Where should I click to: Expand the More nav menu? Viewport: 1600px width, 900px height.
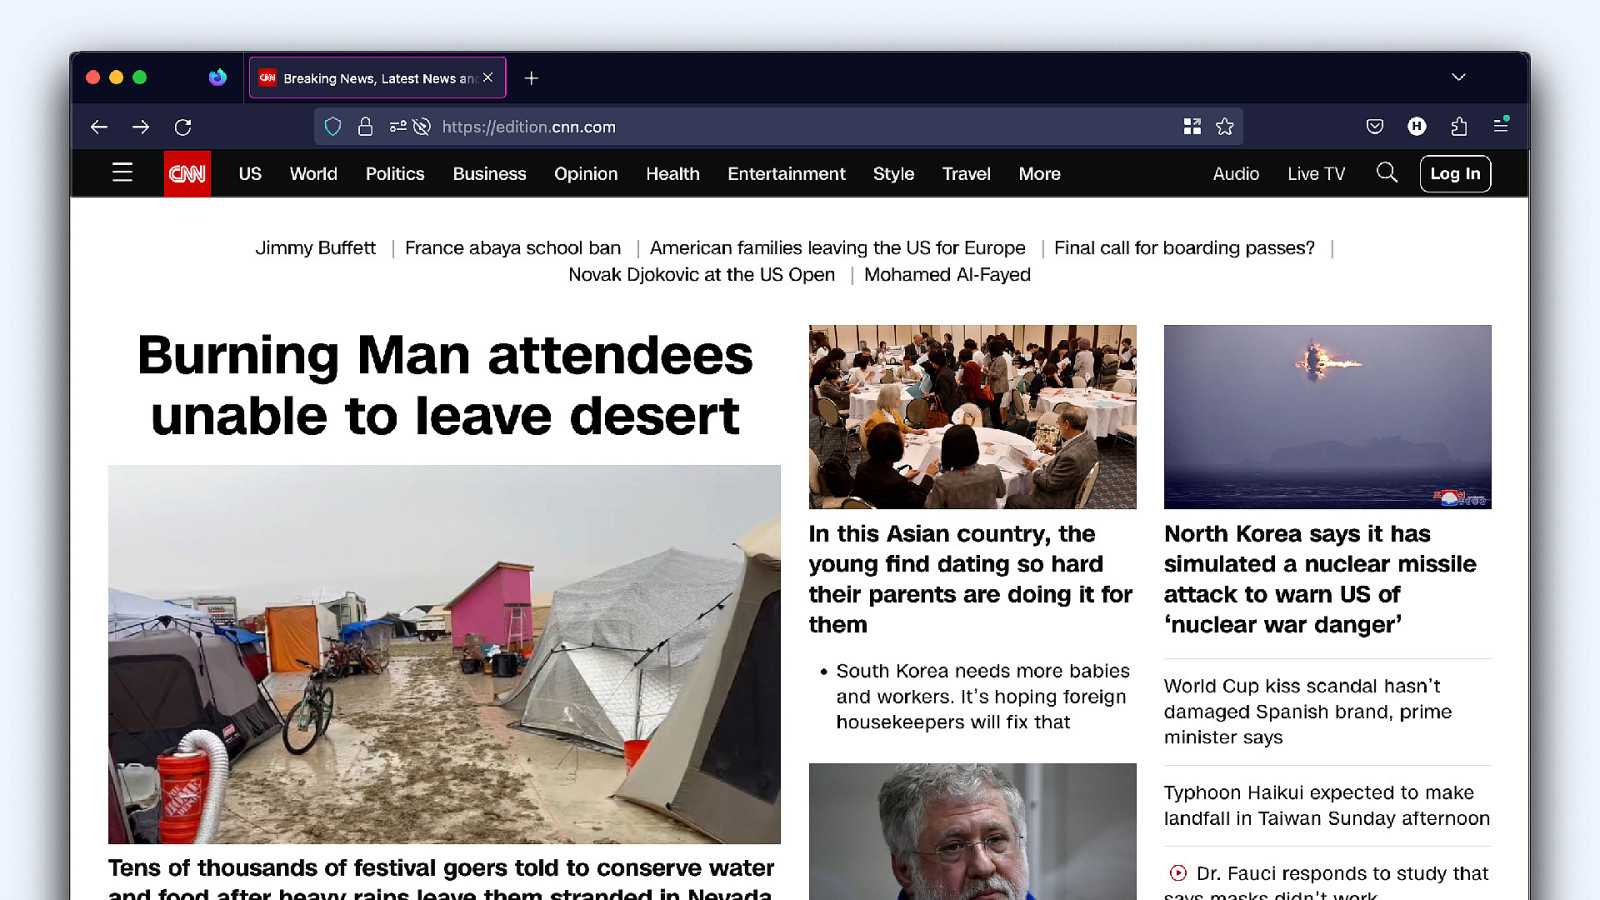1040,174
